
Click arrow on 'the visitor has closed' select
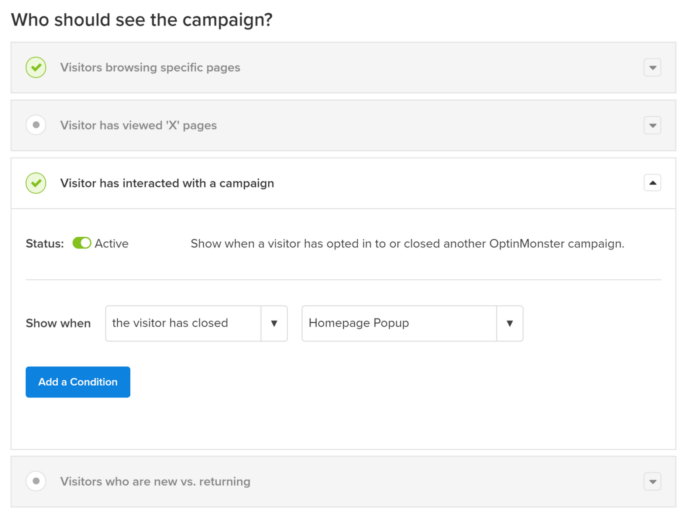coord(274,323)
